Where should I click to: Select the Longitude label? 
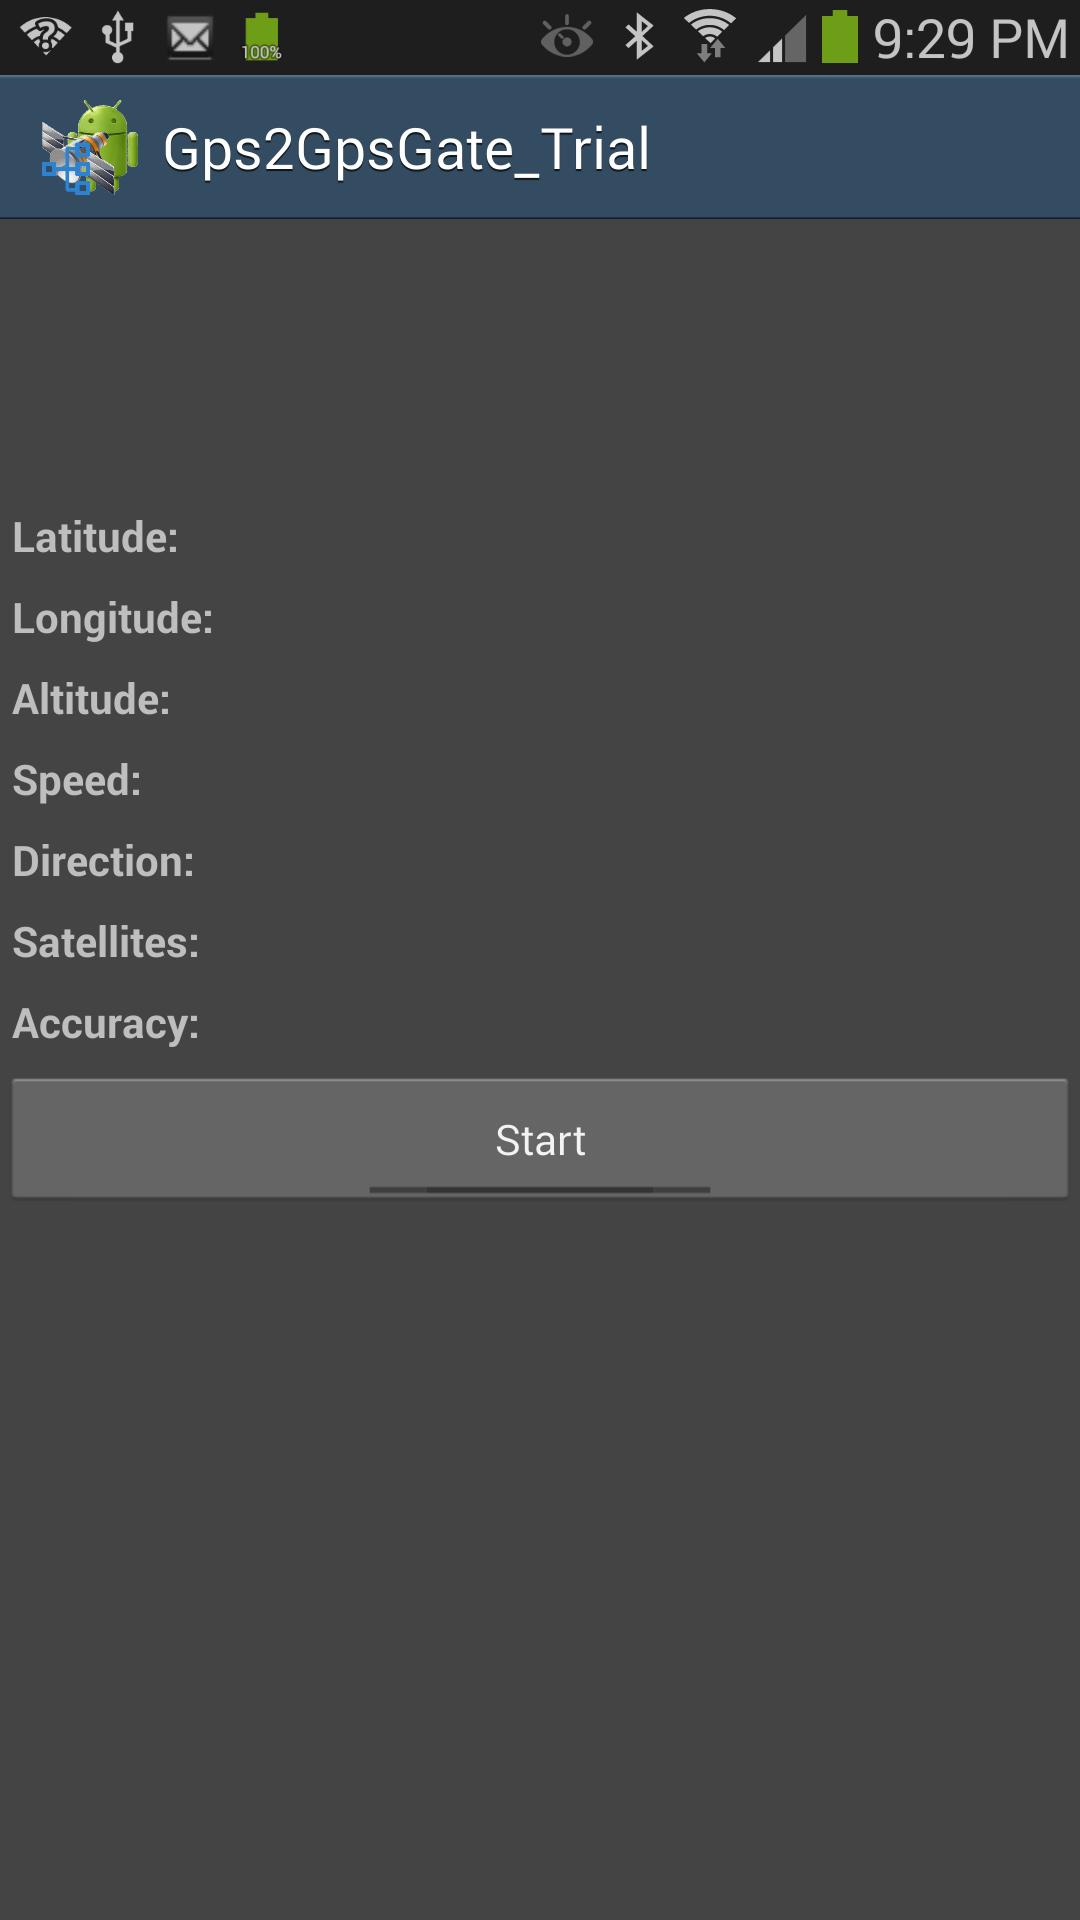pyautogui.click(x=113, y=619)
